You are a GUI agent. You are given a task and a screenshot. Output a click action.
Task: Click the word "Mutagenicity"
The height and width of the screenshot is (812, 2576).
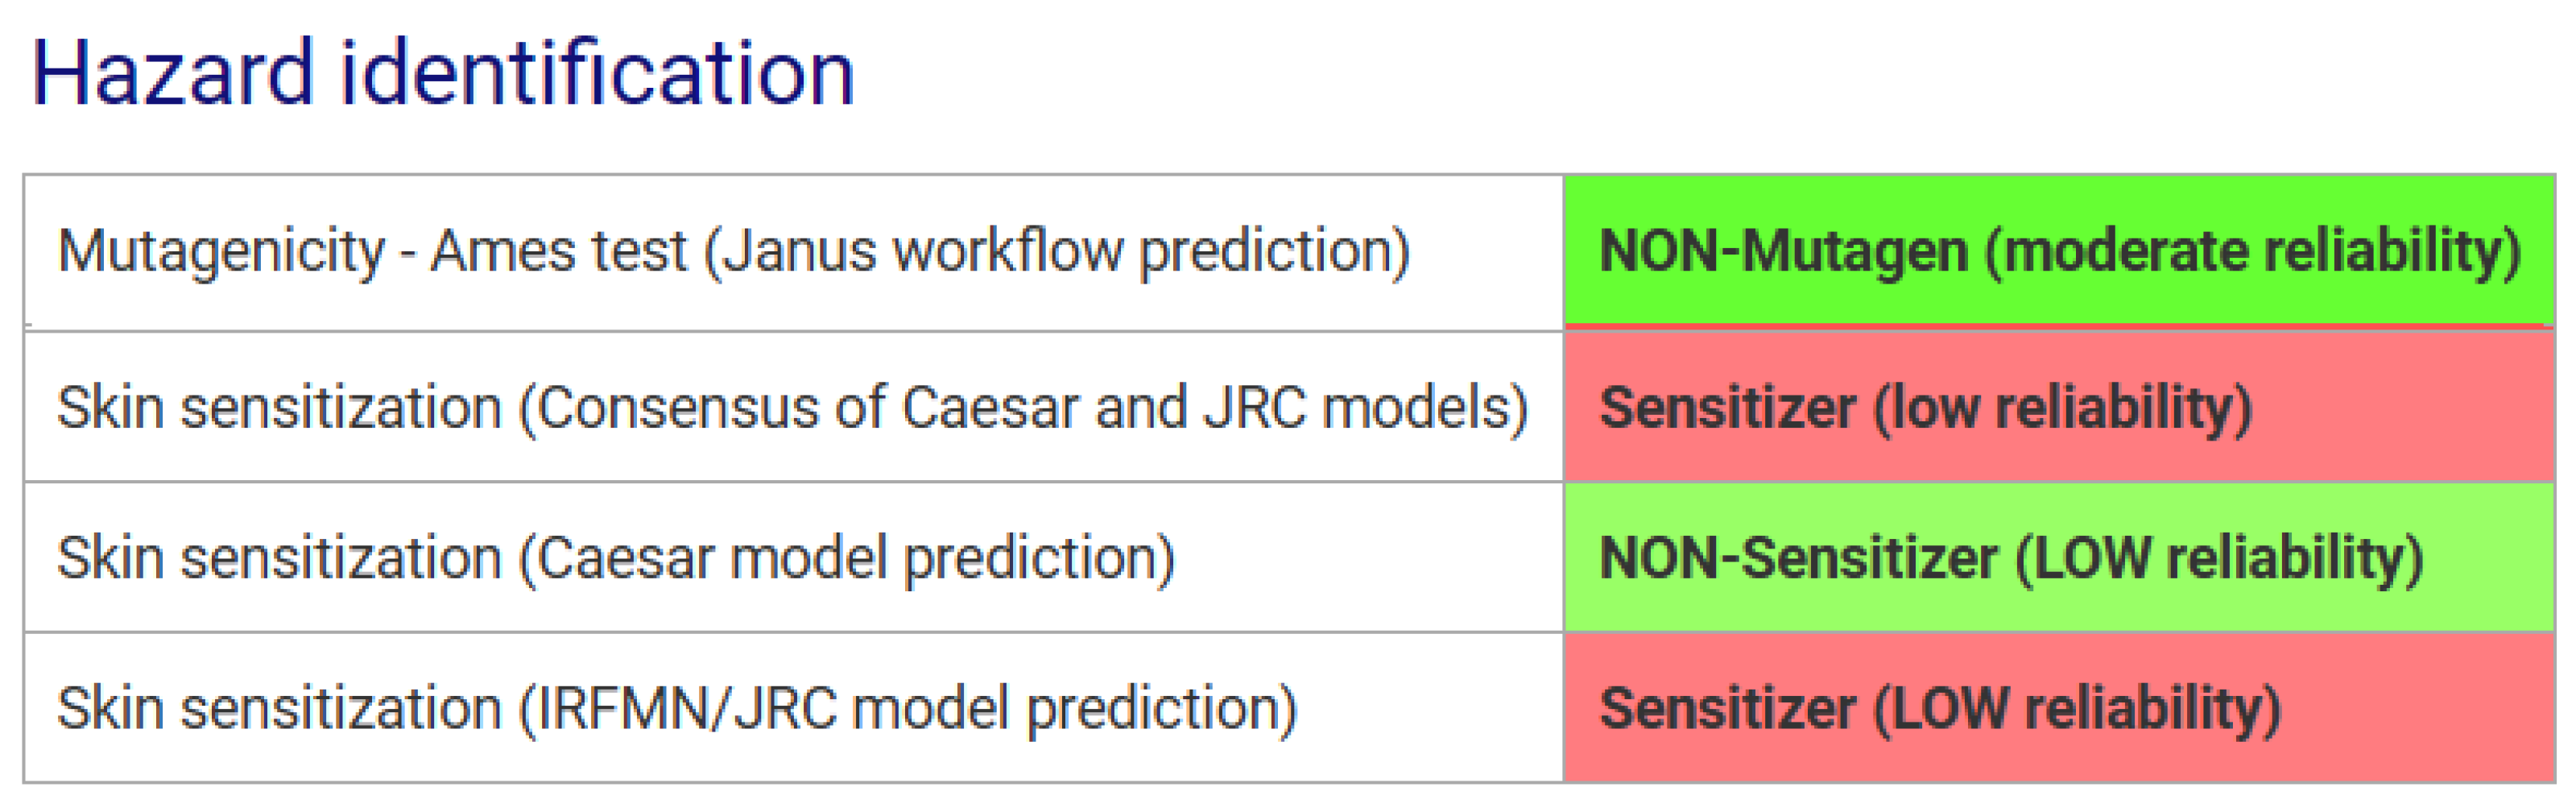click(221, 250)
